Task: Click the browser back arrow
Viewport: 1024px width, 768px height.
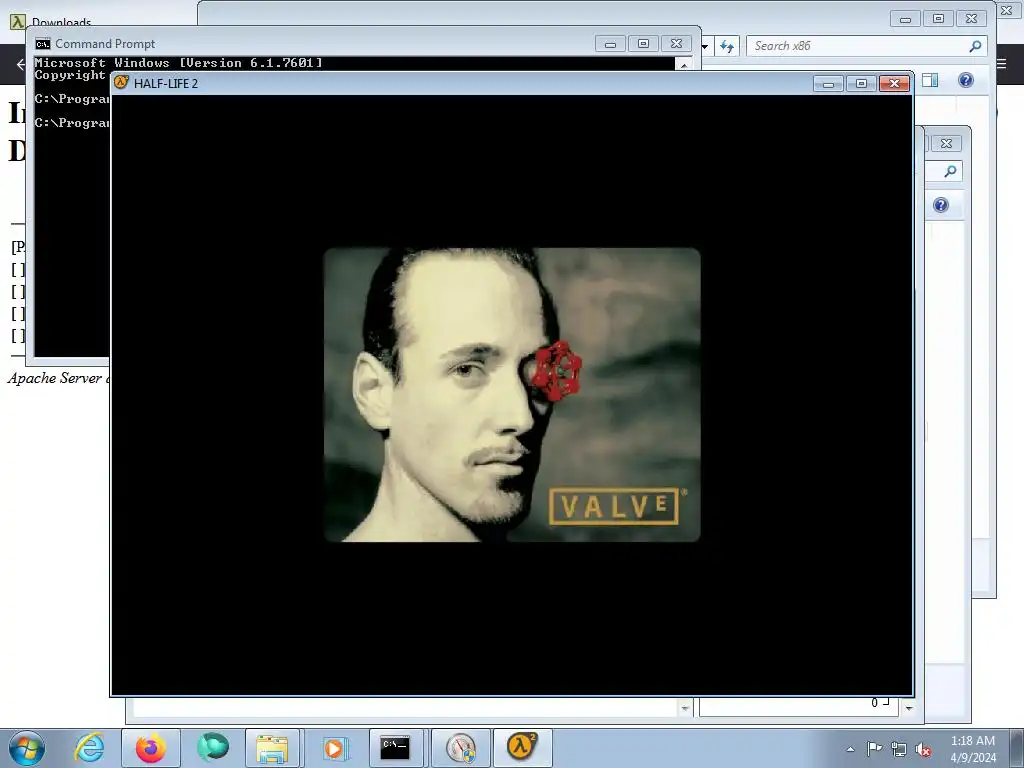Action: tap(20, 64)
